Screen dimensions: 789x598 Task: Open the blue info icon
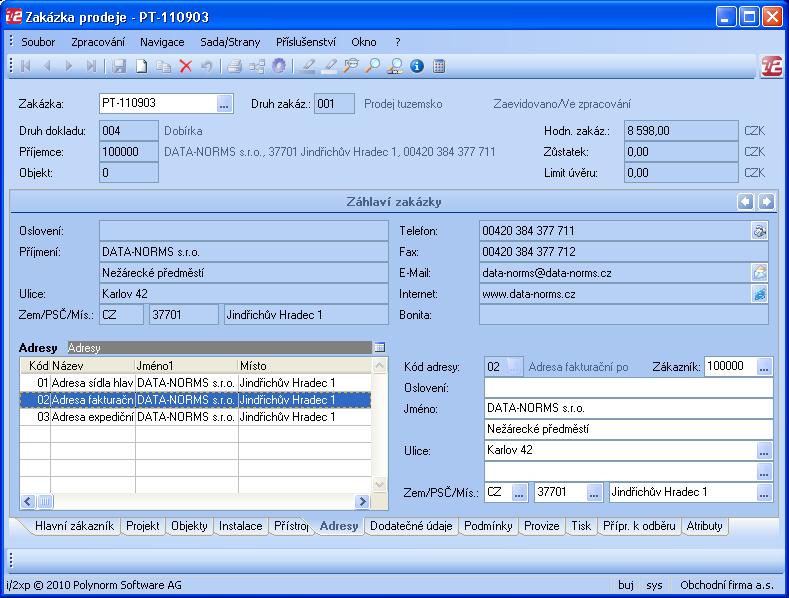[417, 66]
